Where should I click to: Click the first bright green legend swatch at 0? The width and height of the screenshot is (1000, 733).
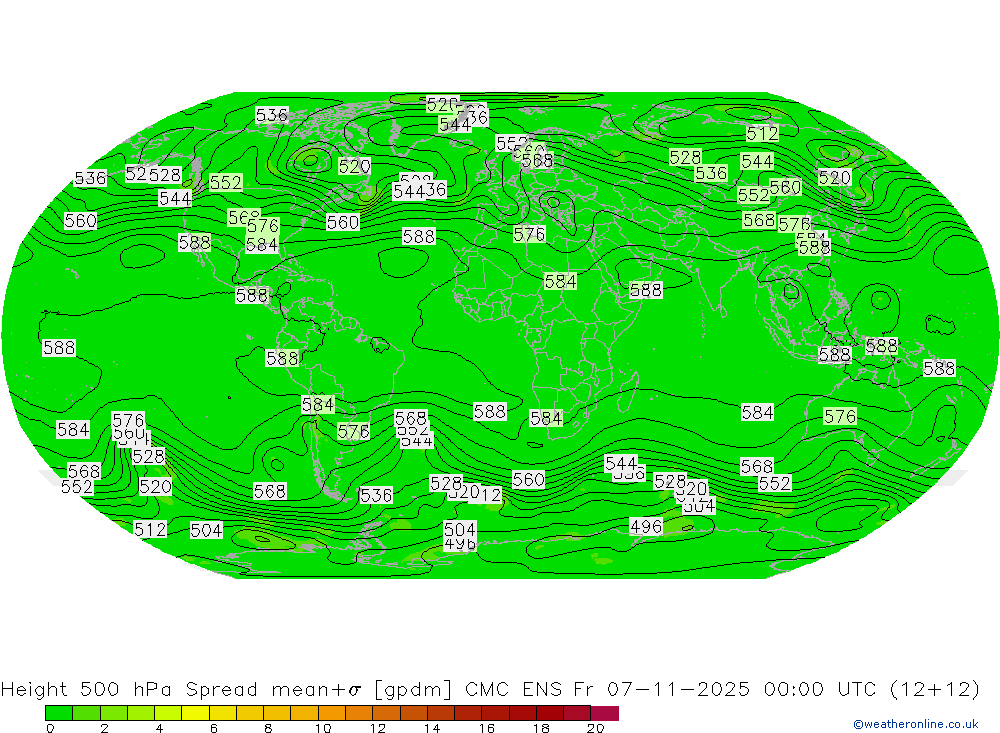click(59, 713)
